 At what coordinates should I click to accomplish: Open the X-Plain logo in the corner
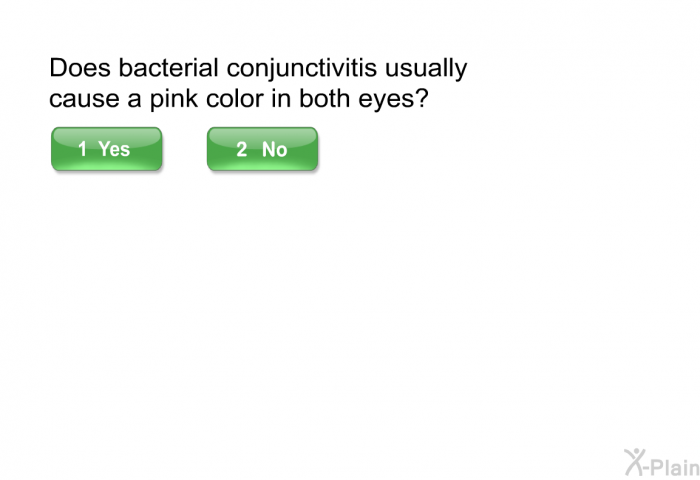tap(662, 462)
